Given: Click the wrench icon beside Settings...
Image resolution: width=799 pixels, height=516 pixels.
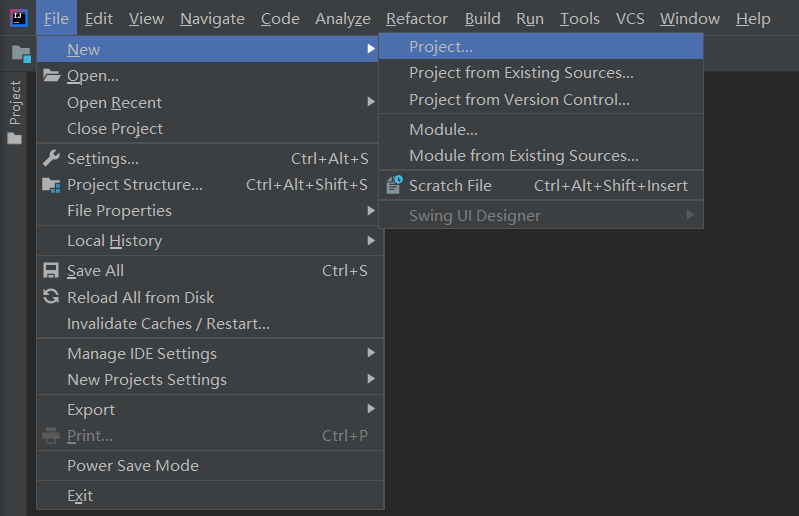Looking at the screenshot, I should [x=51, y=158].
